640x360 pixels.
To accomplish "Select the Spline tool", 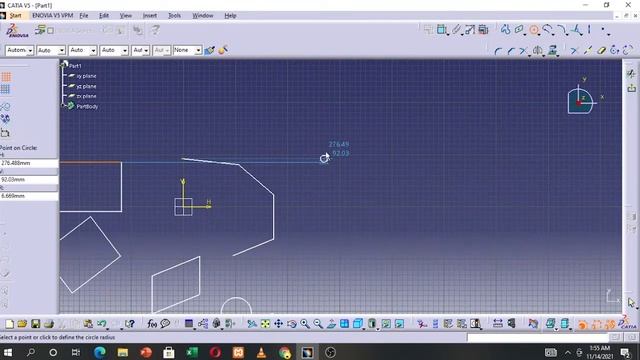I will click(548, 29).
